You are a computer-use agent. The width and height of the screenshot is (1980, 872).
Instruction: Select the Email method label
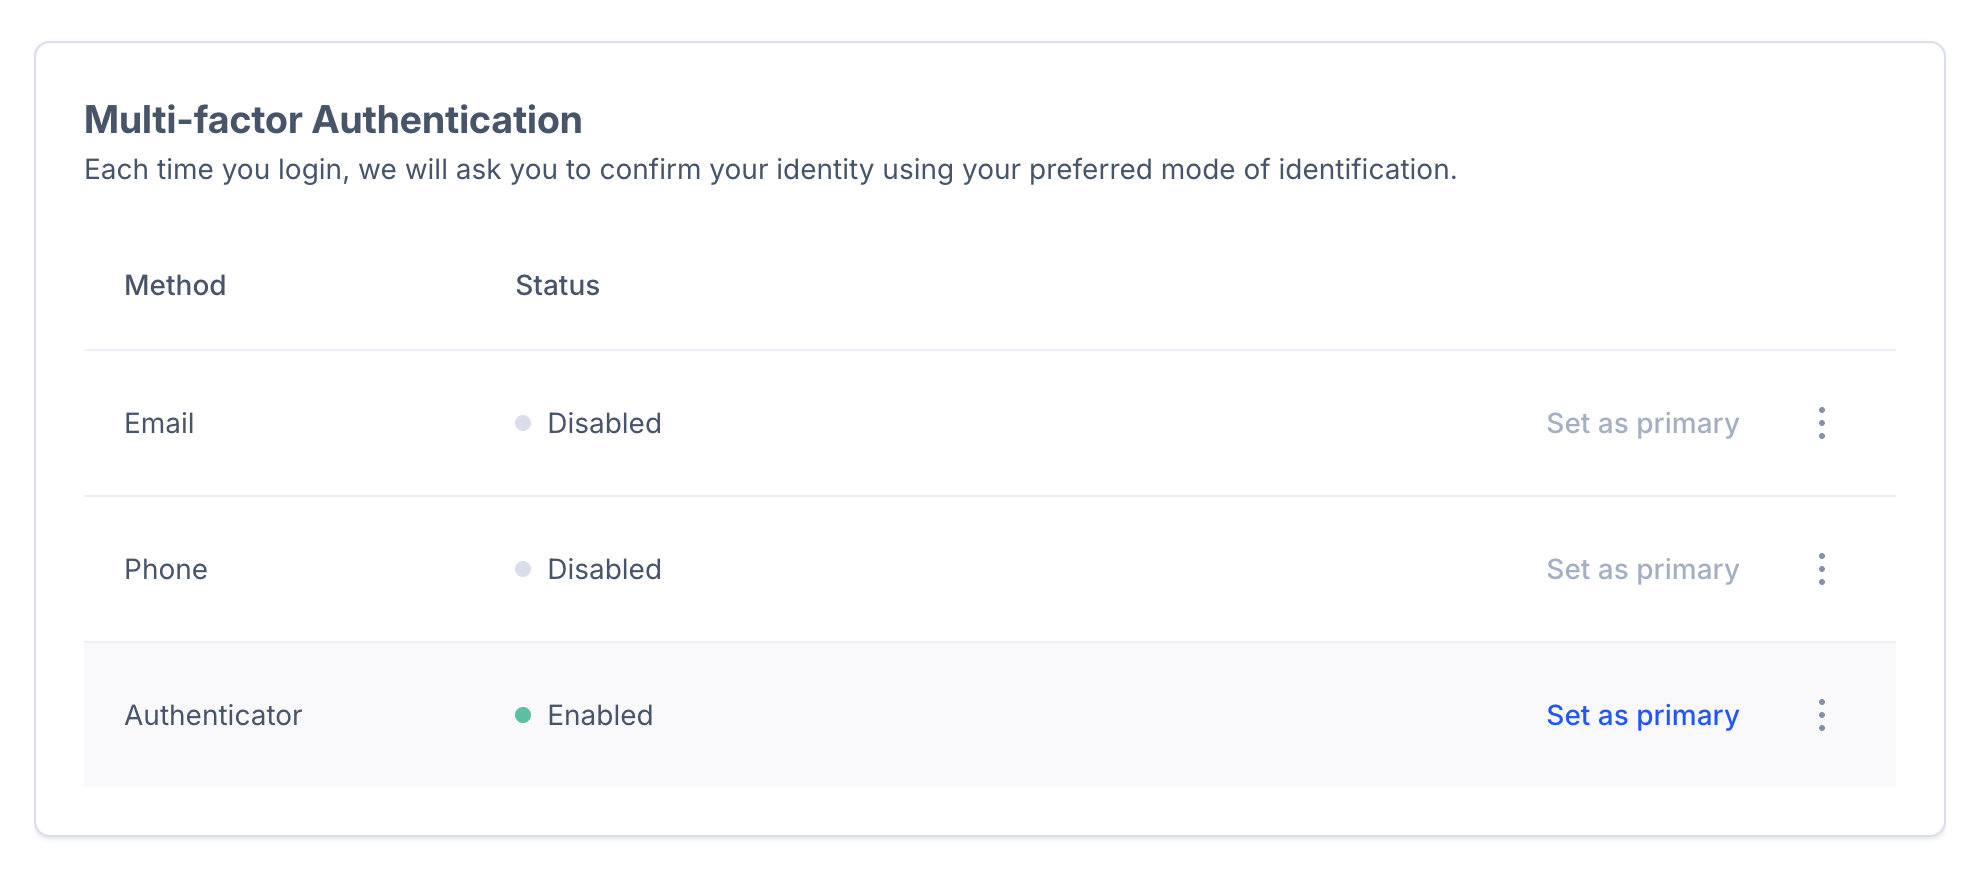point(159,423)
